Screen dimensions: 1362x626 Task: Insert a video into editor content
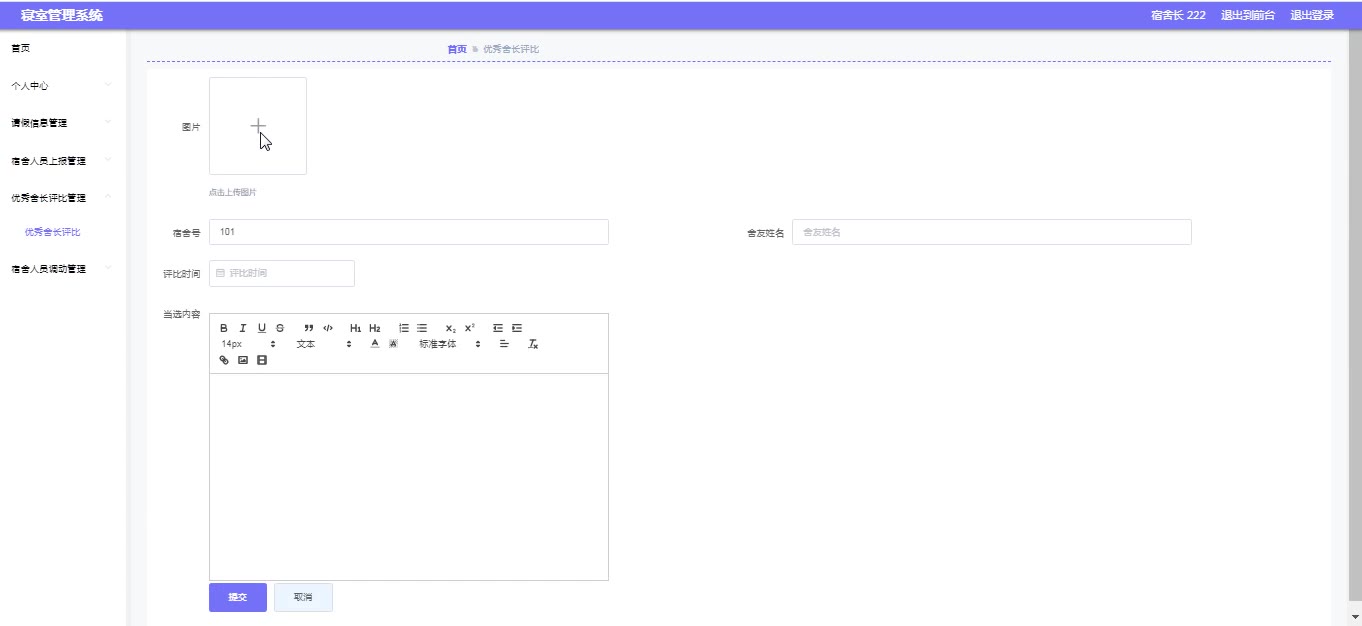tap(262, 360)
